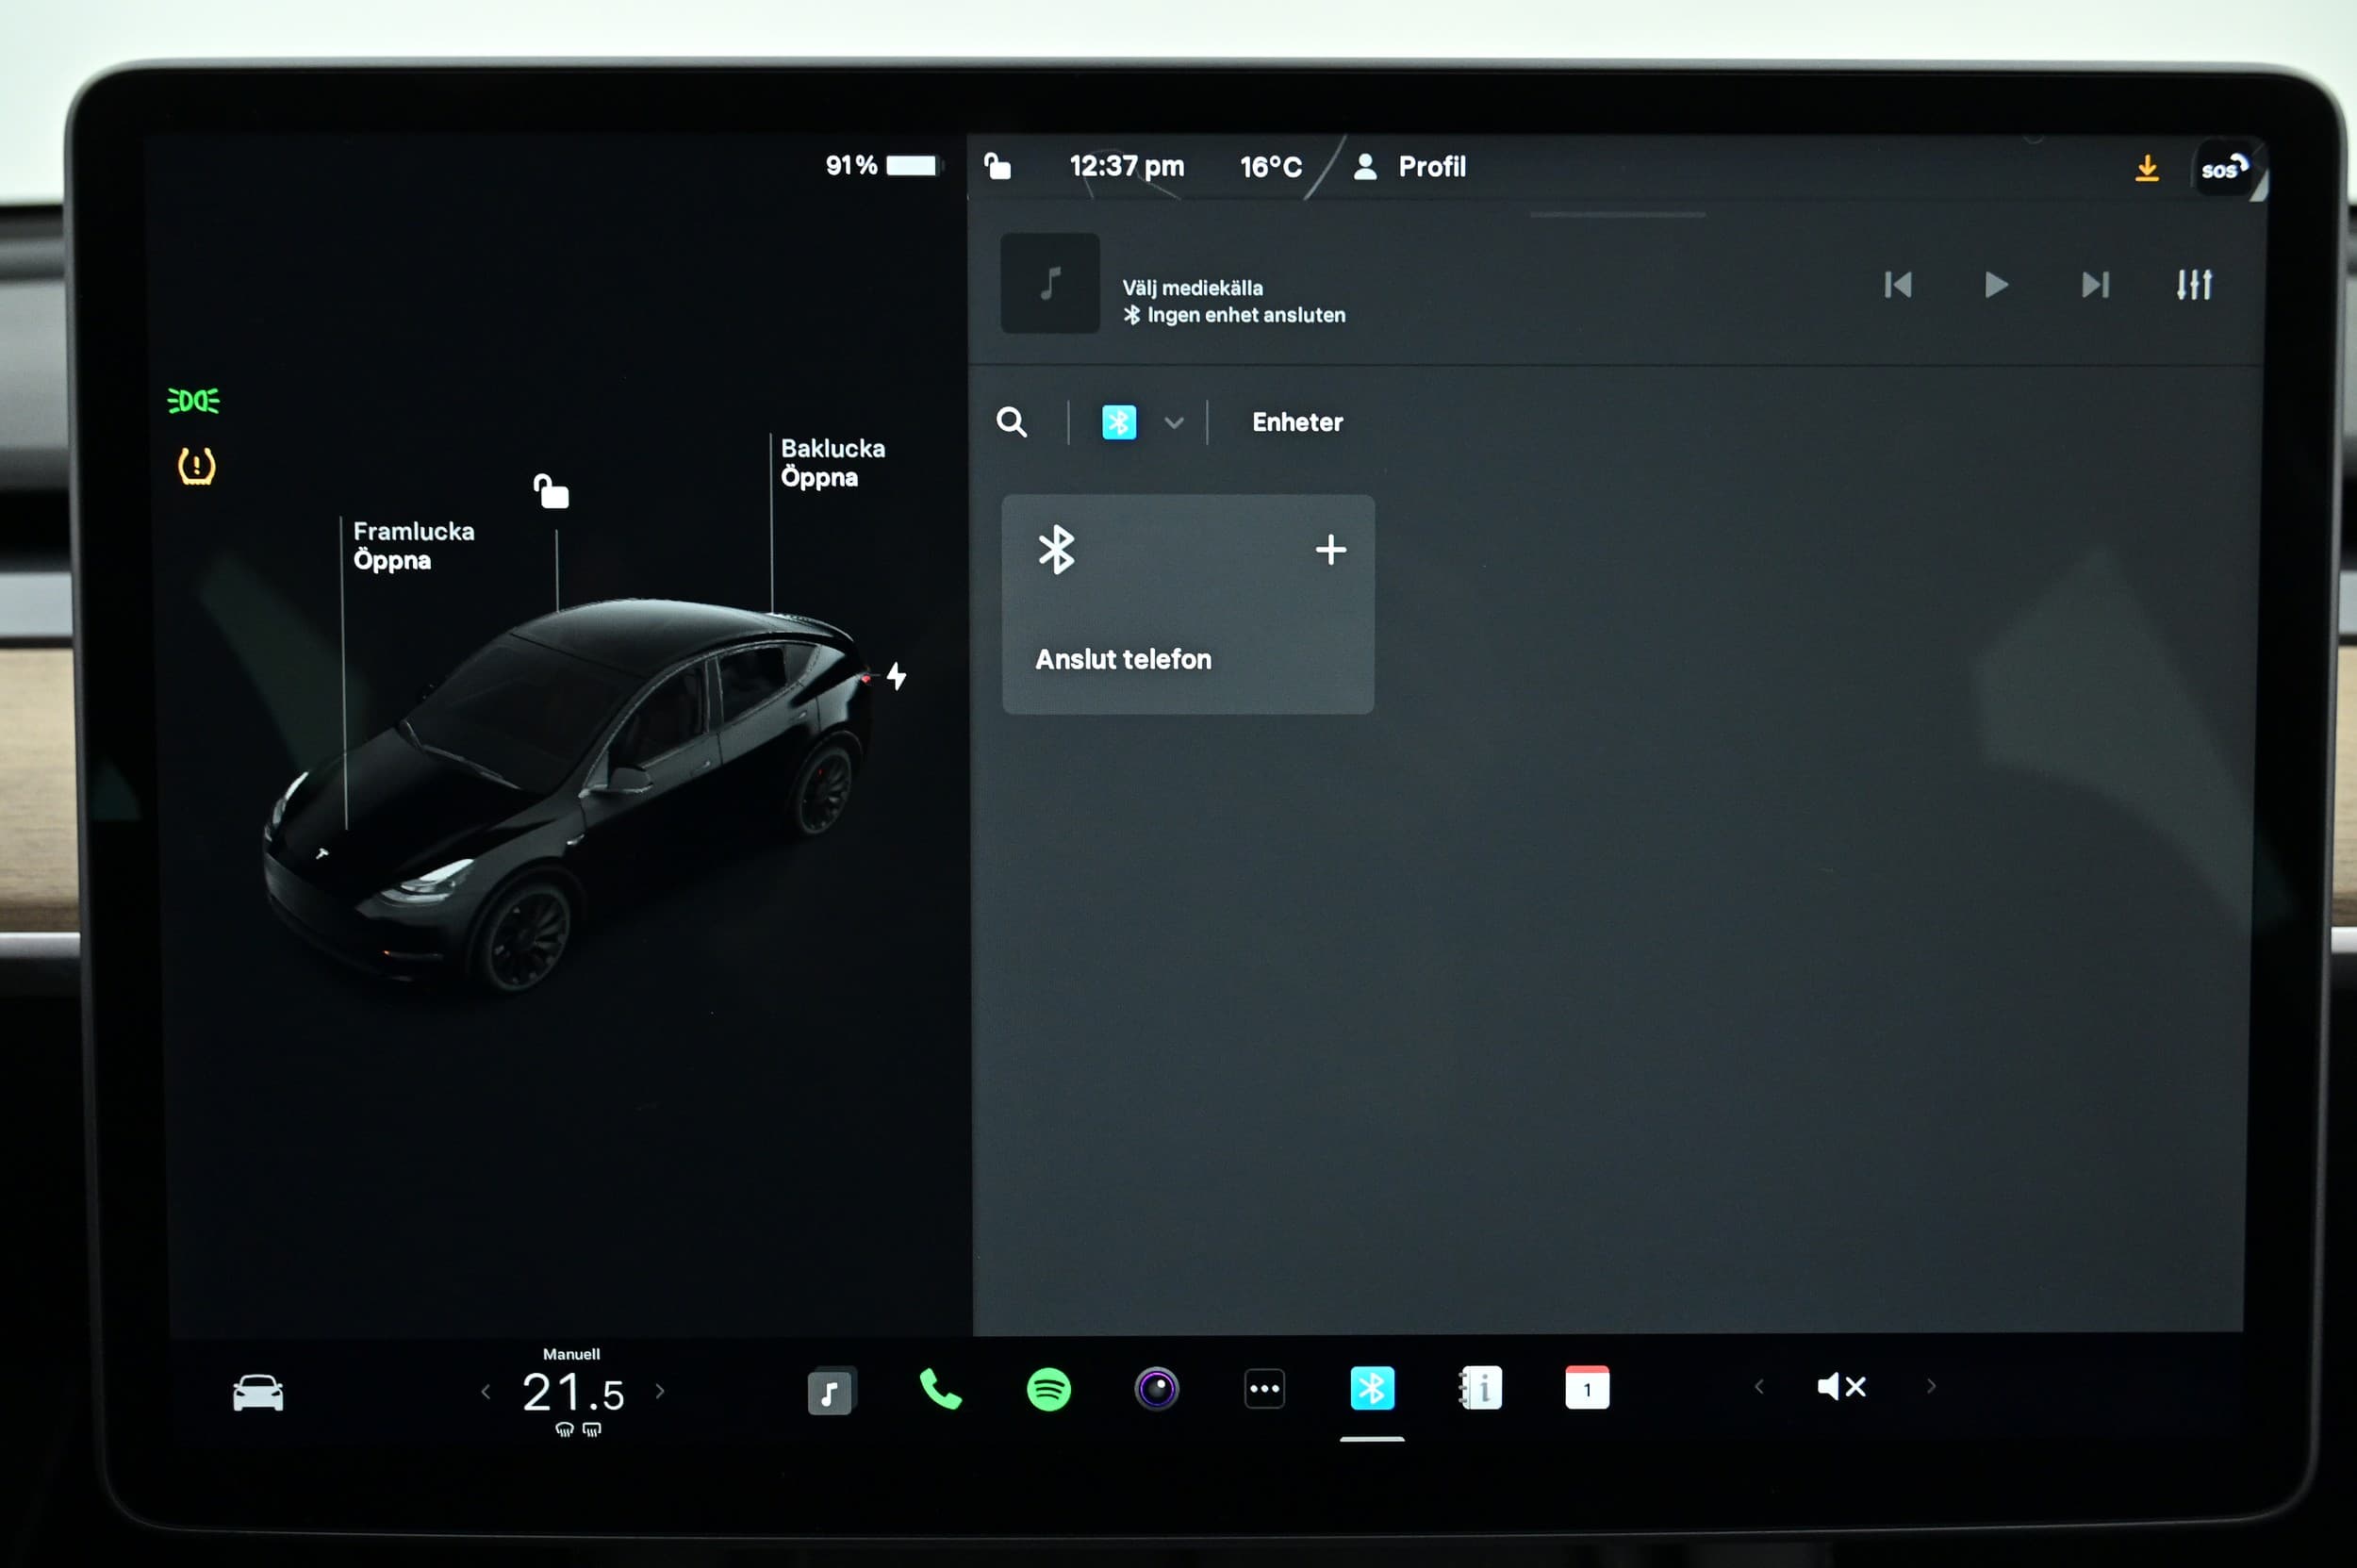
Task: Select the Bluetooth app in dock
Action: click(x=1372, y=1388)
